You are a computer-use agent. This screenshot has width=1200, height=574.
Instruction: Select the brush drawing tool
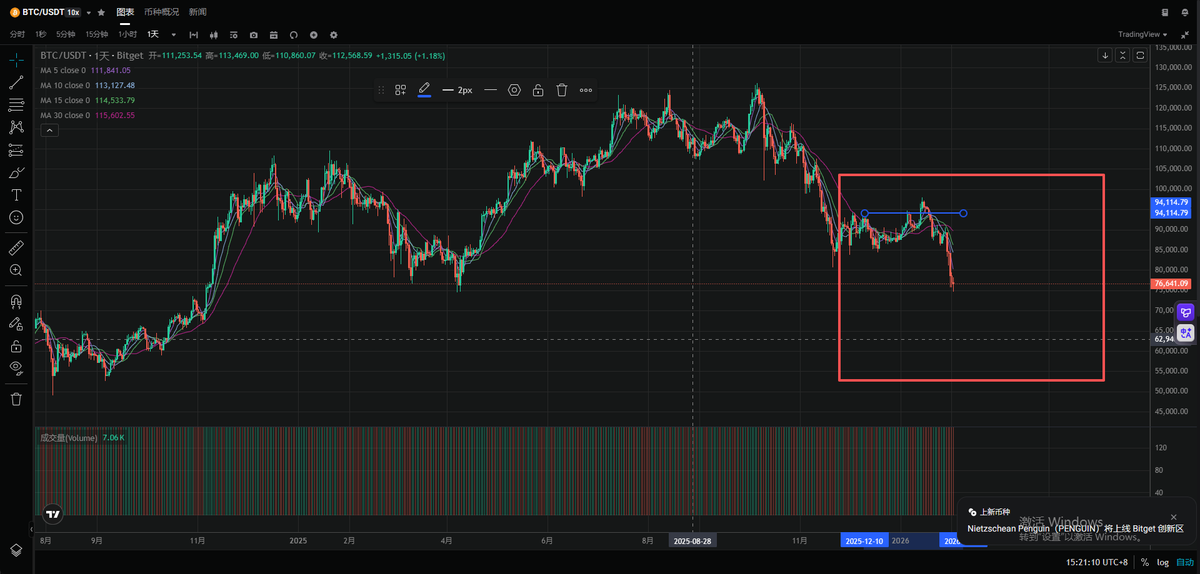click(16, 172)
